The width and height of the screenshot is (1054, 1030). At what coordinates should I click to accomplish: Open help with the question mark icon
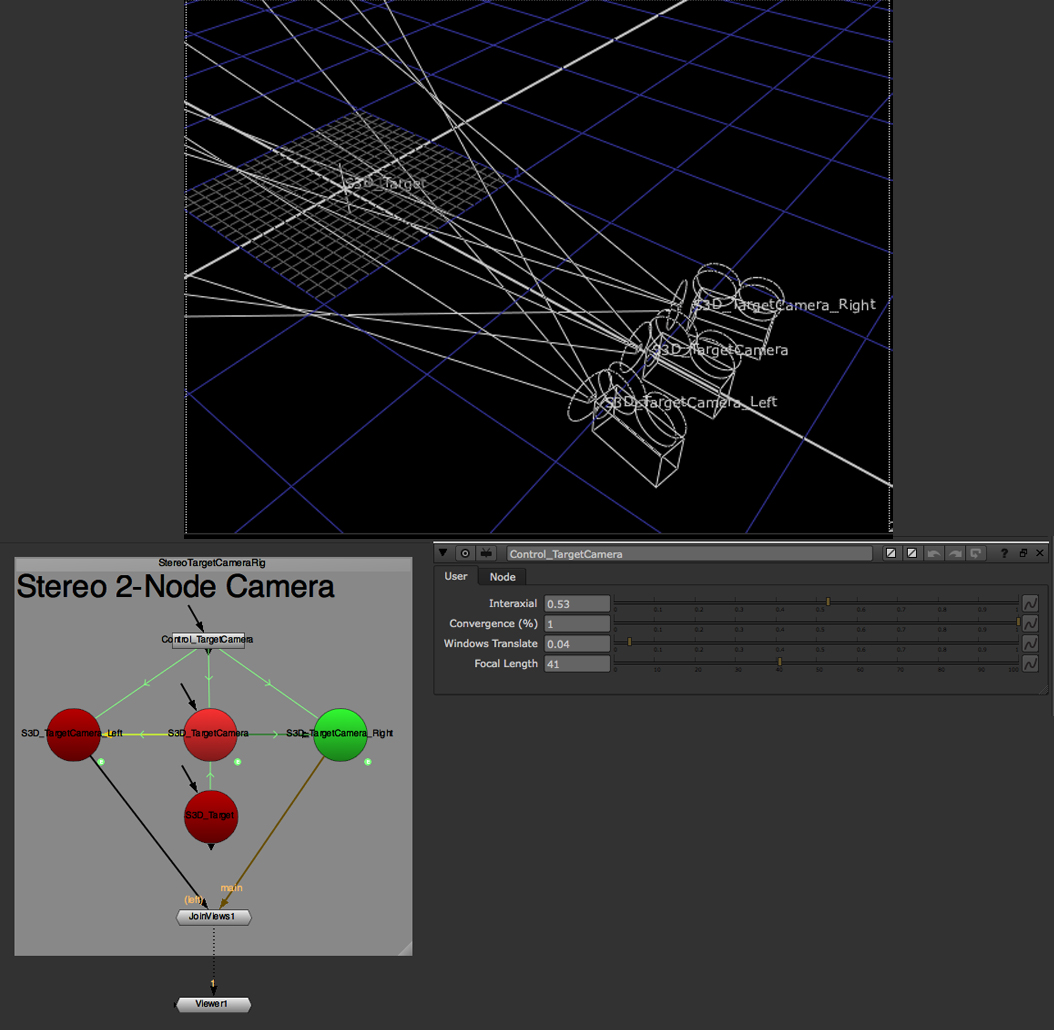coord(1004,553)
